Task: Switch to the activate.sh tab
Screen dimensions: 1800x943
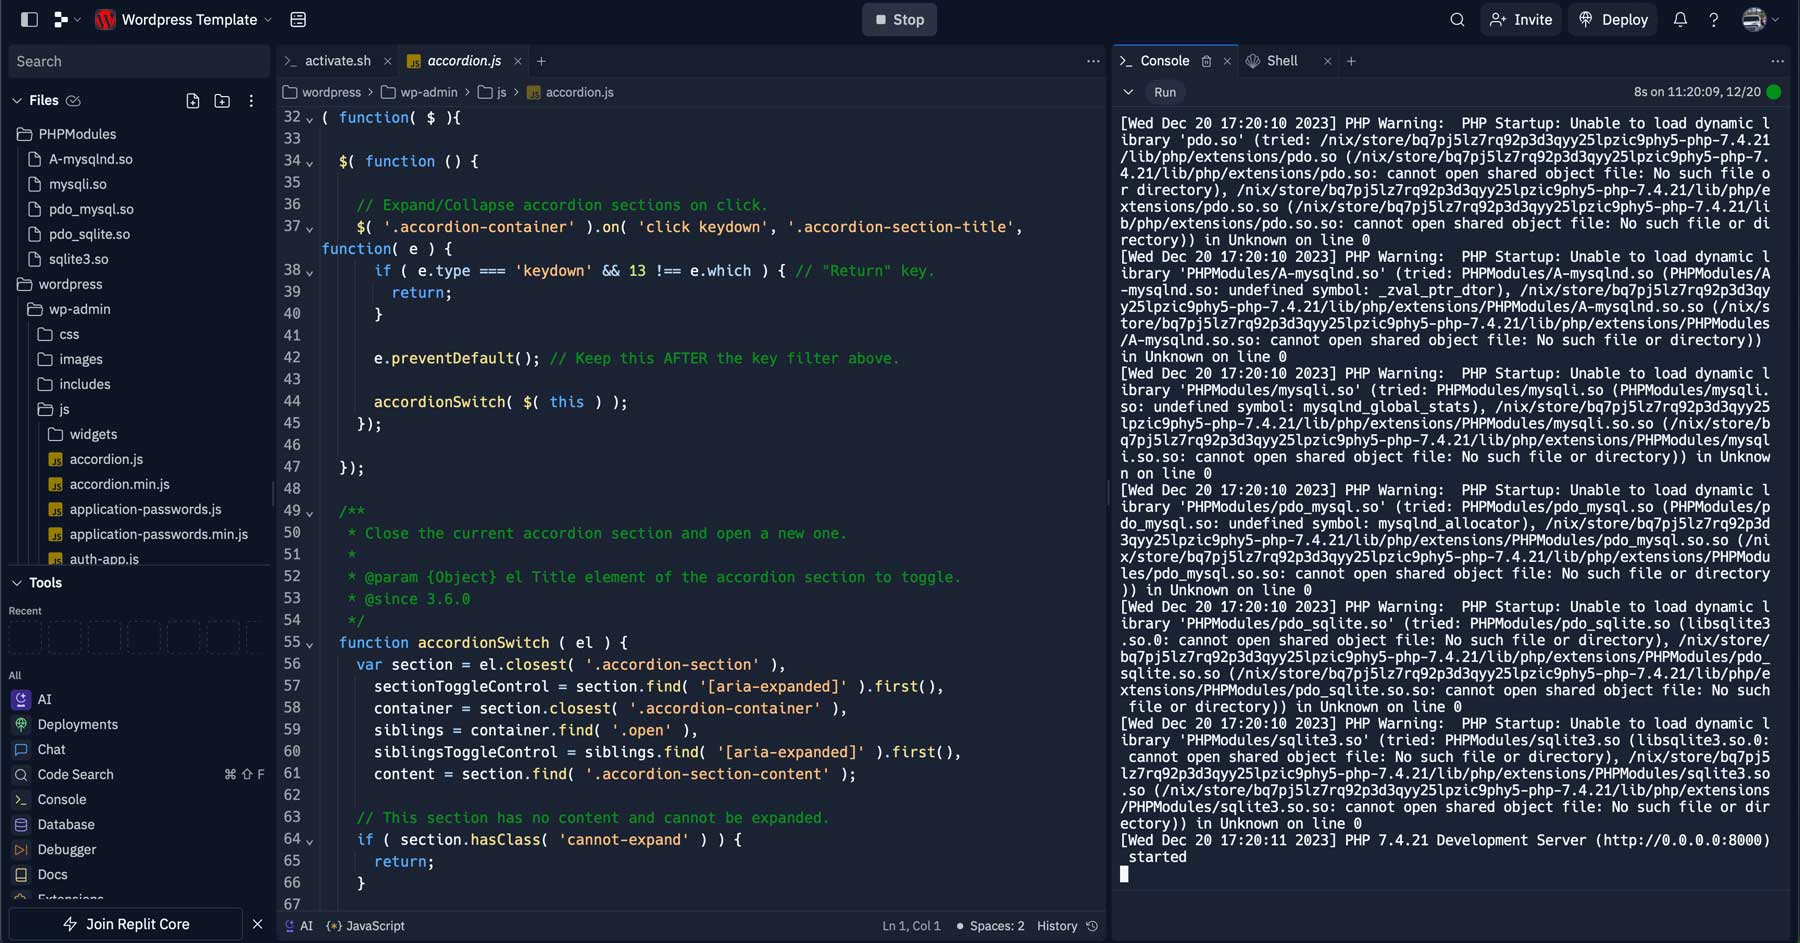Action: click(337, 61)
